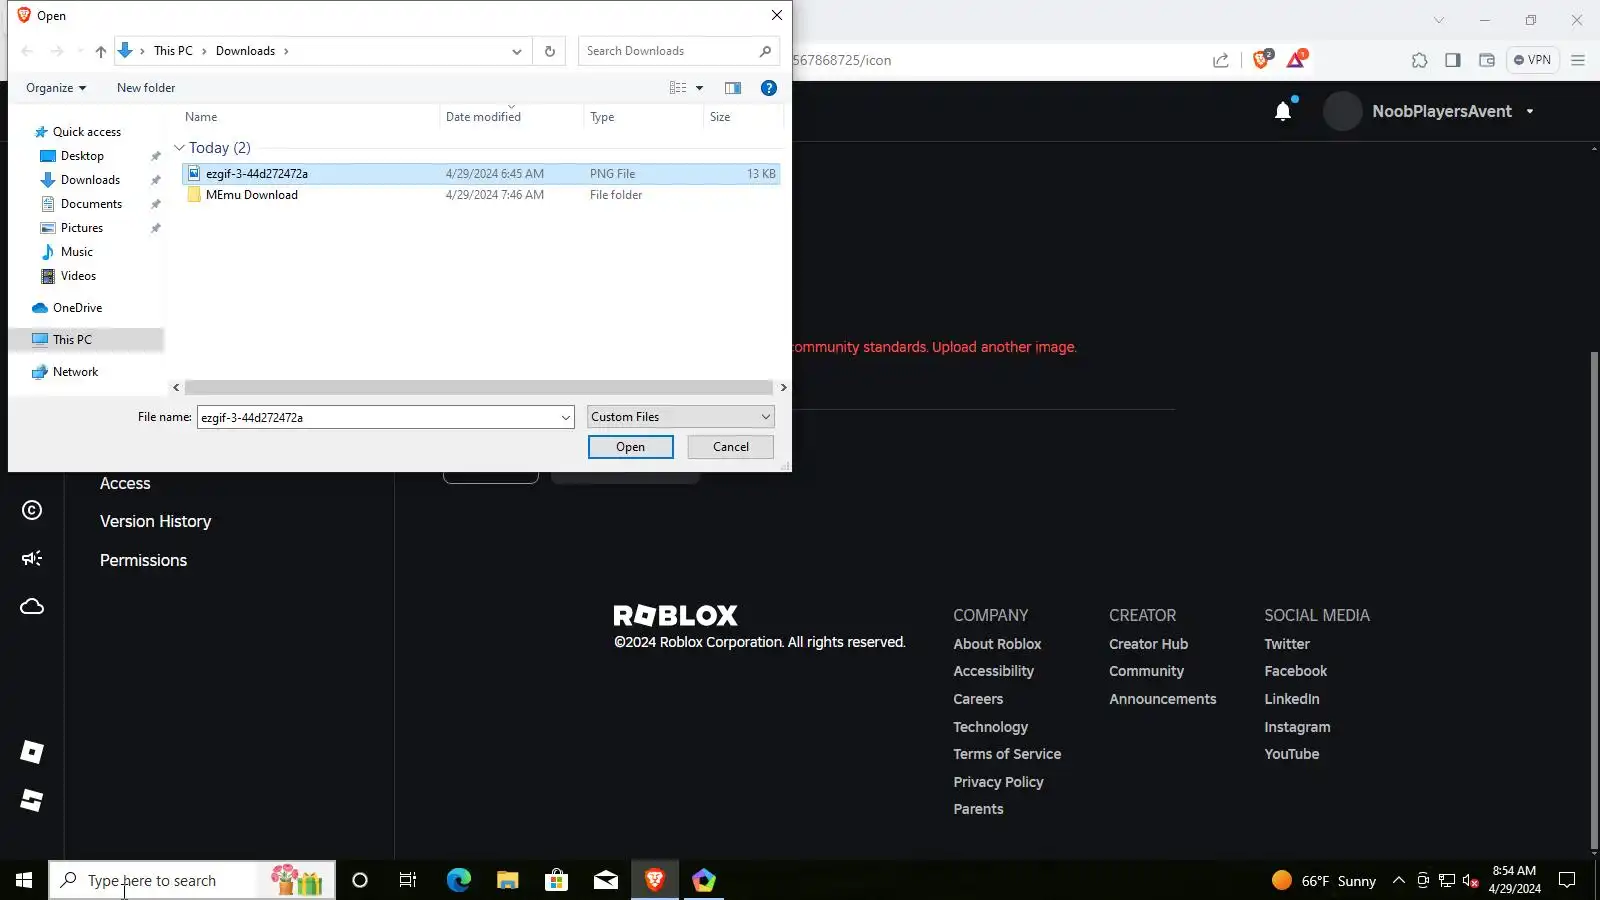Screen dimensions: 1600x900
Task: Click This PC in address breadcrumb
Action: click(x=173, y=51)
